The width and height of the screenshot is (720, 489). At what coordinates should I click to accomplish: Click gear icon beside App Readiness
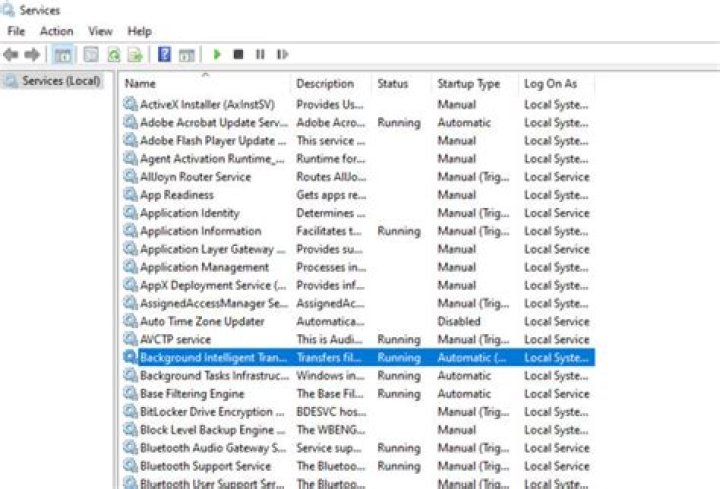coord(130,195)
